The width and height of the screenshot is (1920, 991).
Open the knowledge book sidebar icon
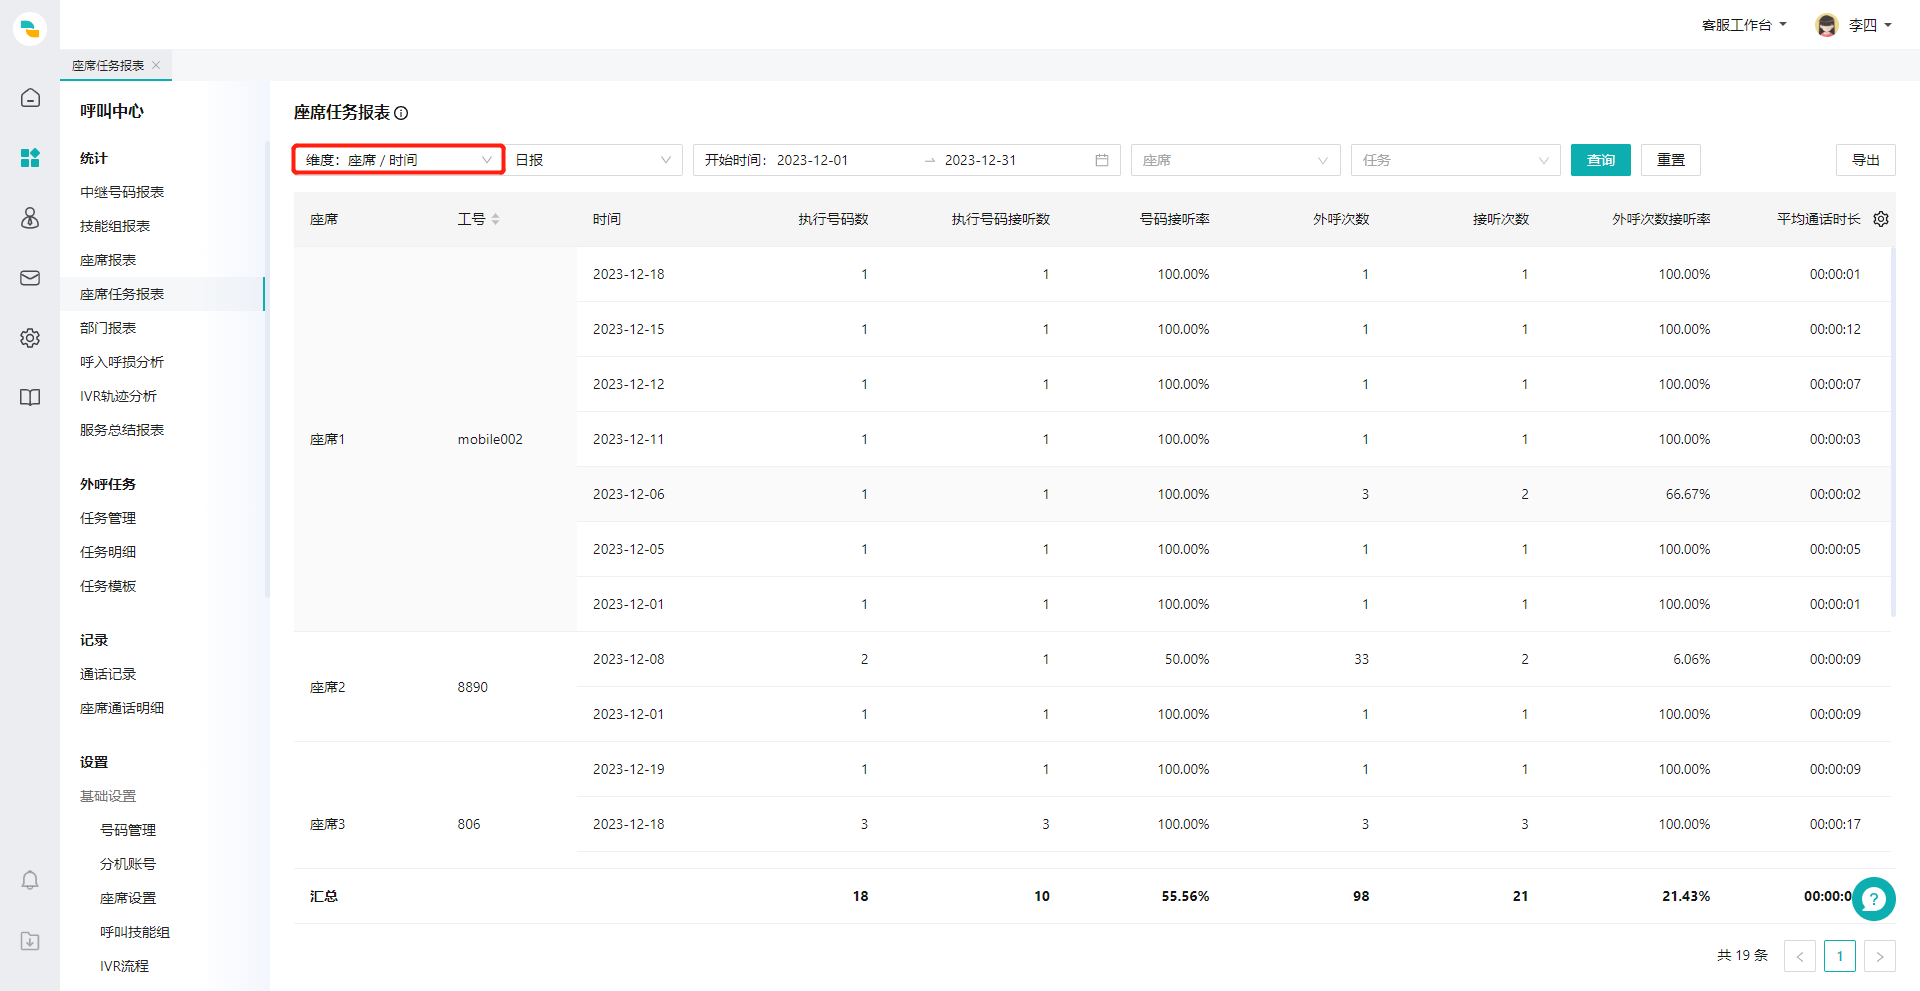pos(30,397)
